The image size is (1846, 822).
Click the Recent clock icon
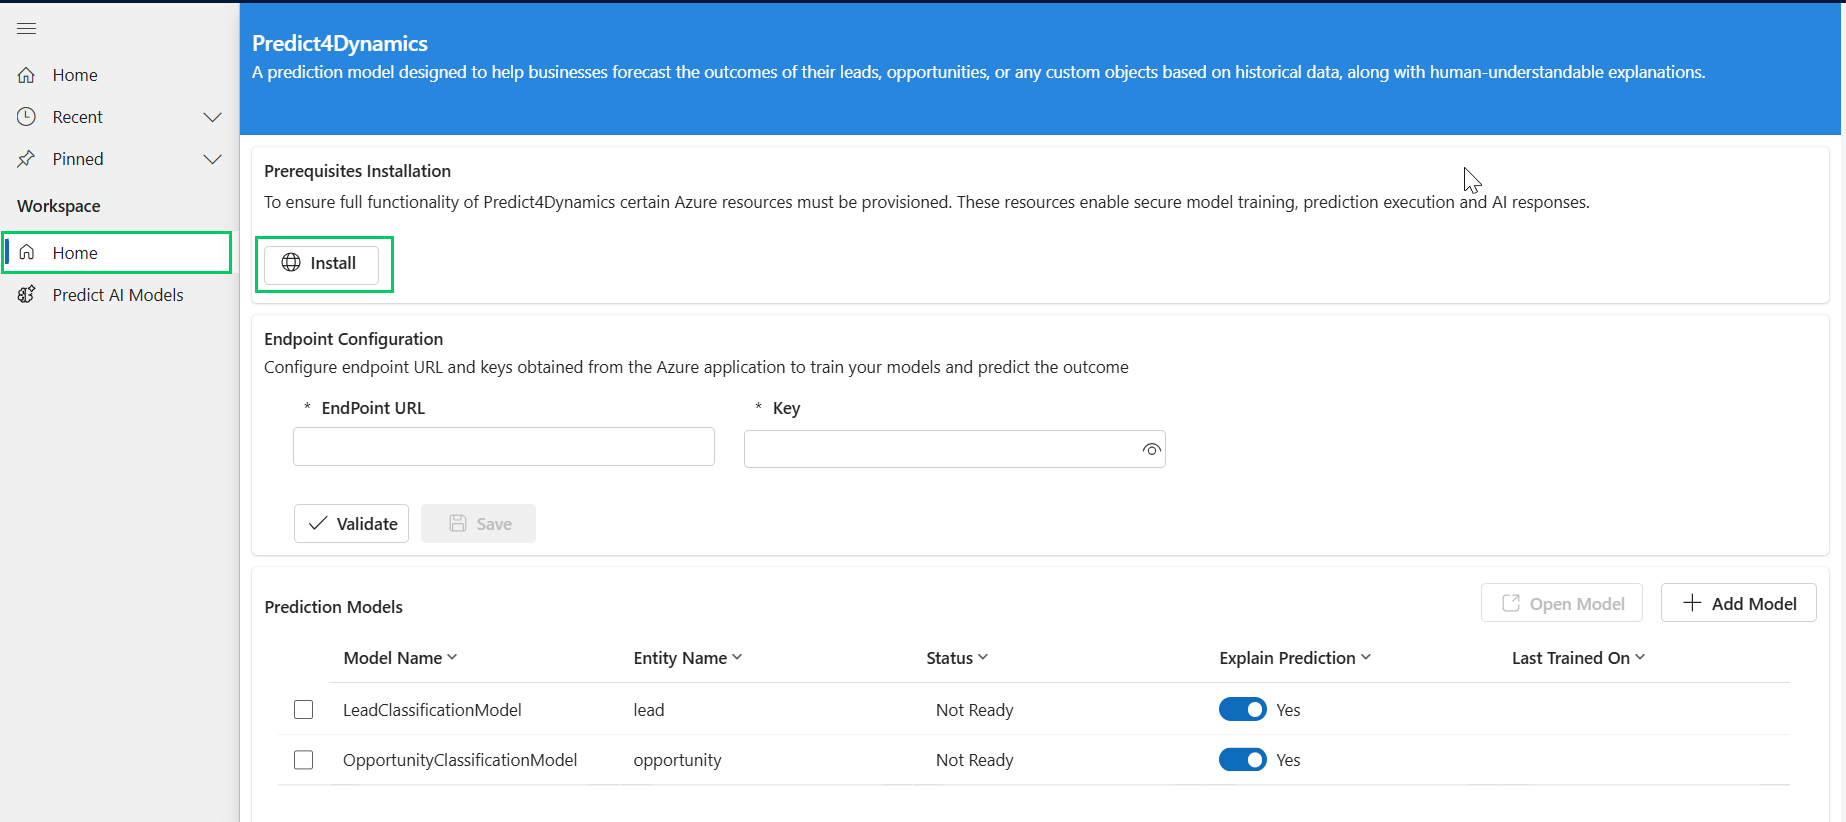(x=27, y=117)
